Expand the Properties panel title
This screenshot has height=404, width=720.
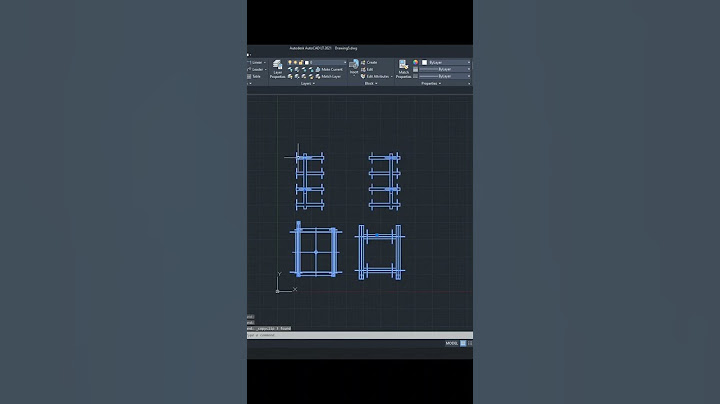point(431,84)
